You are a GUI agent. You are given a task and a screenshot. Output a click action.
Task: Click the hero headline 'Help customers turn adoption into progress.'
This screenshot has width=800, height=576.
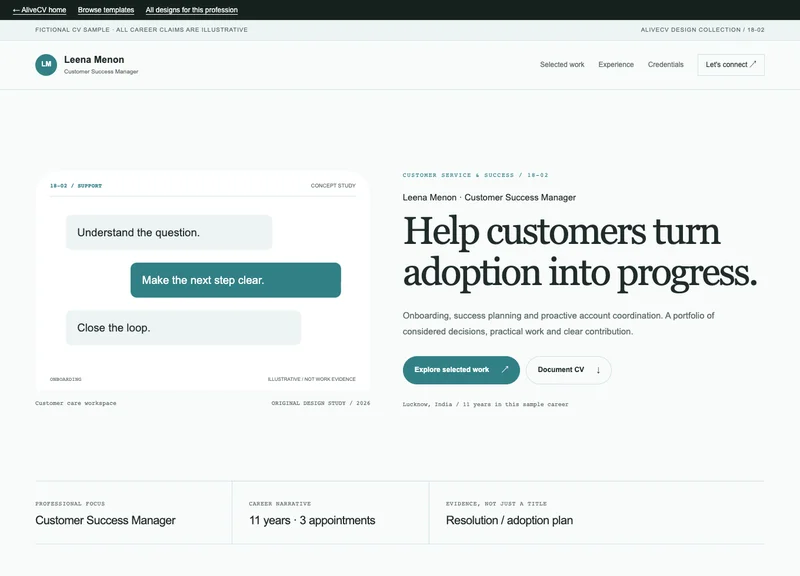(580, 253)
